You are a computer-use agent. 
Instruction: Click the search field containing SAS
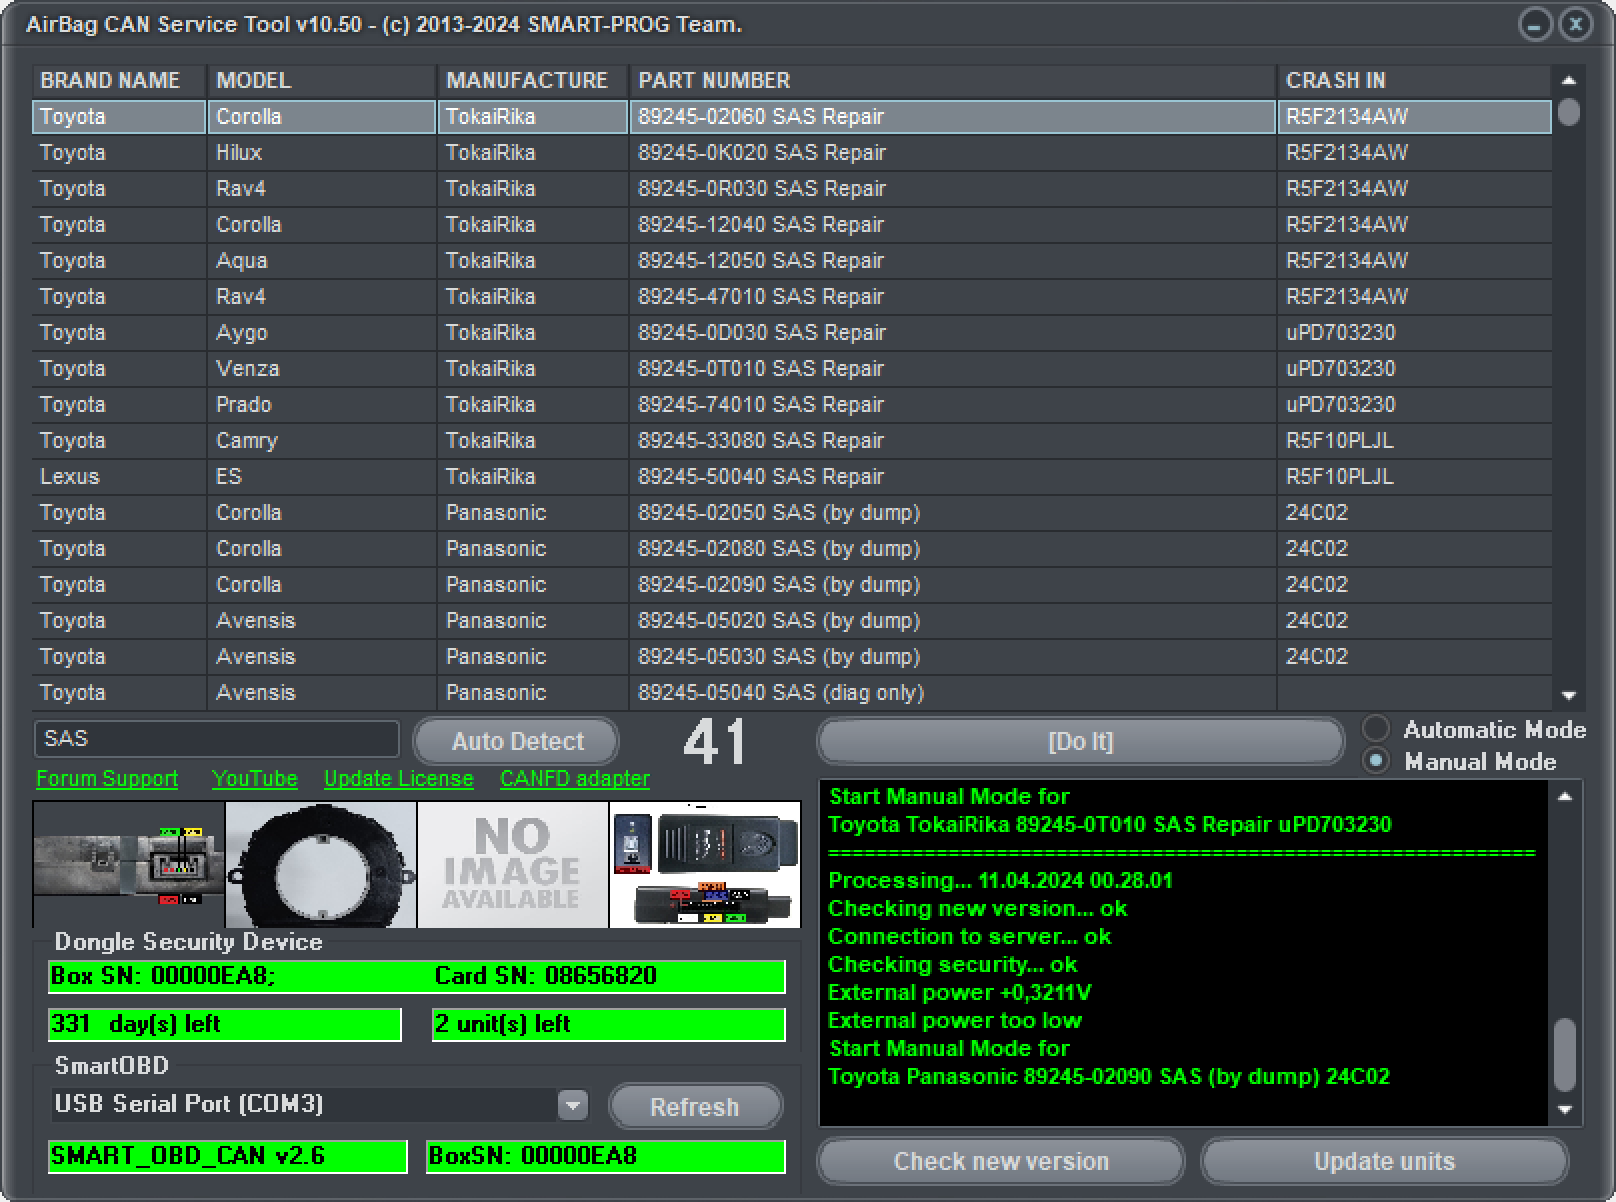point(217,739)
